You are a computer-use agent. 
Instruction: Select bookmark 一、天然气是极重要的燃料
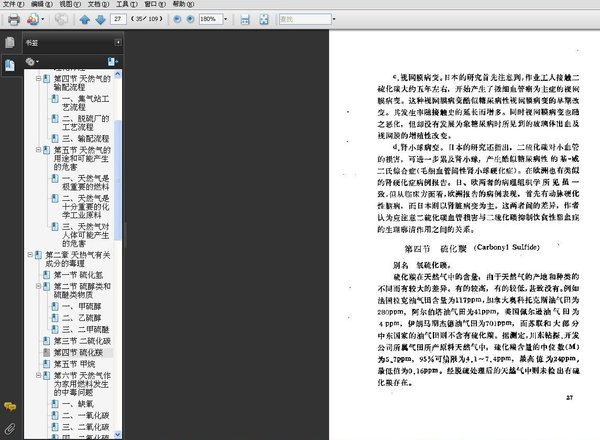(x=86, y=183)
